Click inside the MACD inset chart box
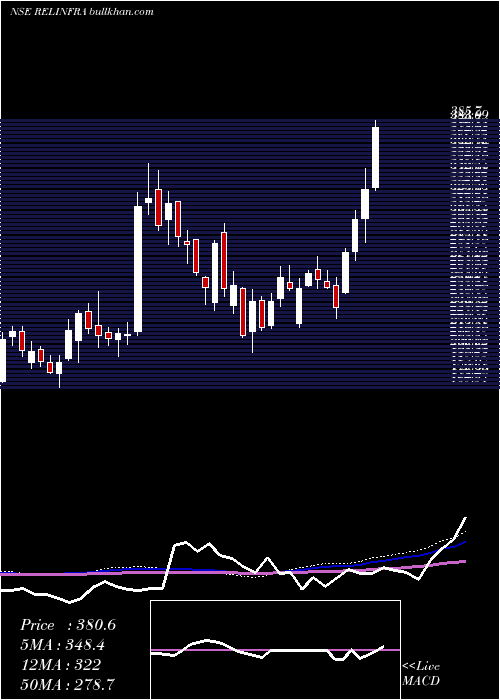This screenshot has width=500, height=700. (275, 650)
